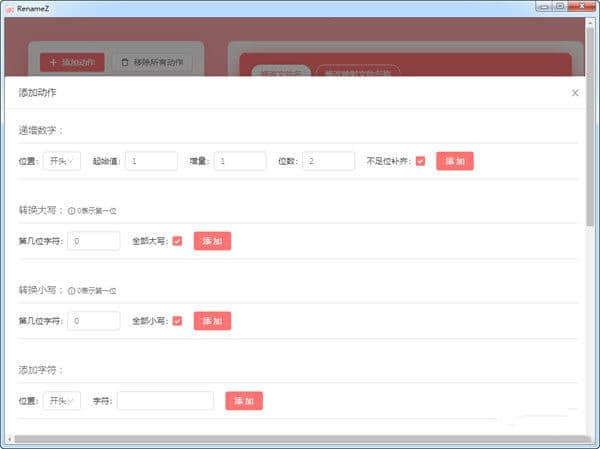Click 添加 button for 递增数字

455,161
